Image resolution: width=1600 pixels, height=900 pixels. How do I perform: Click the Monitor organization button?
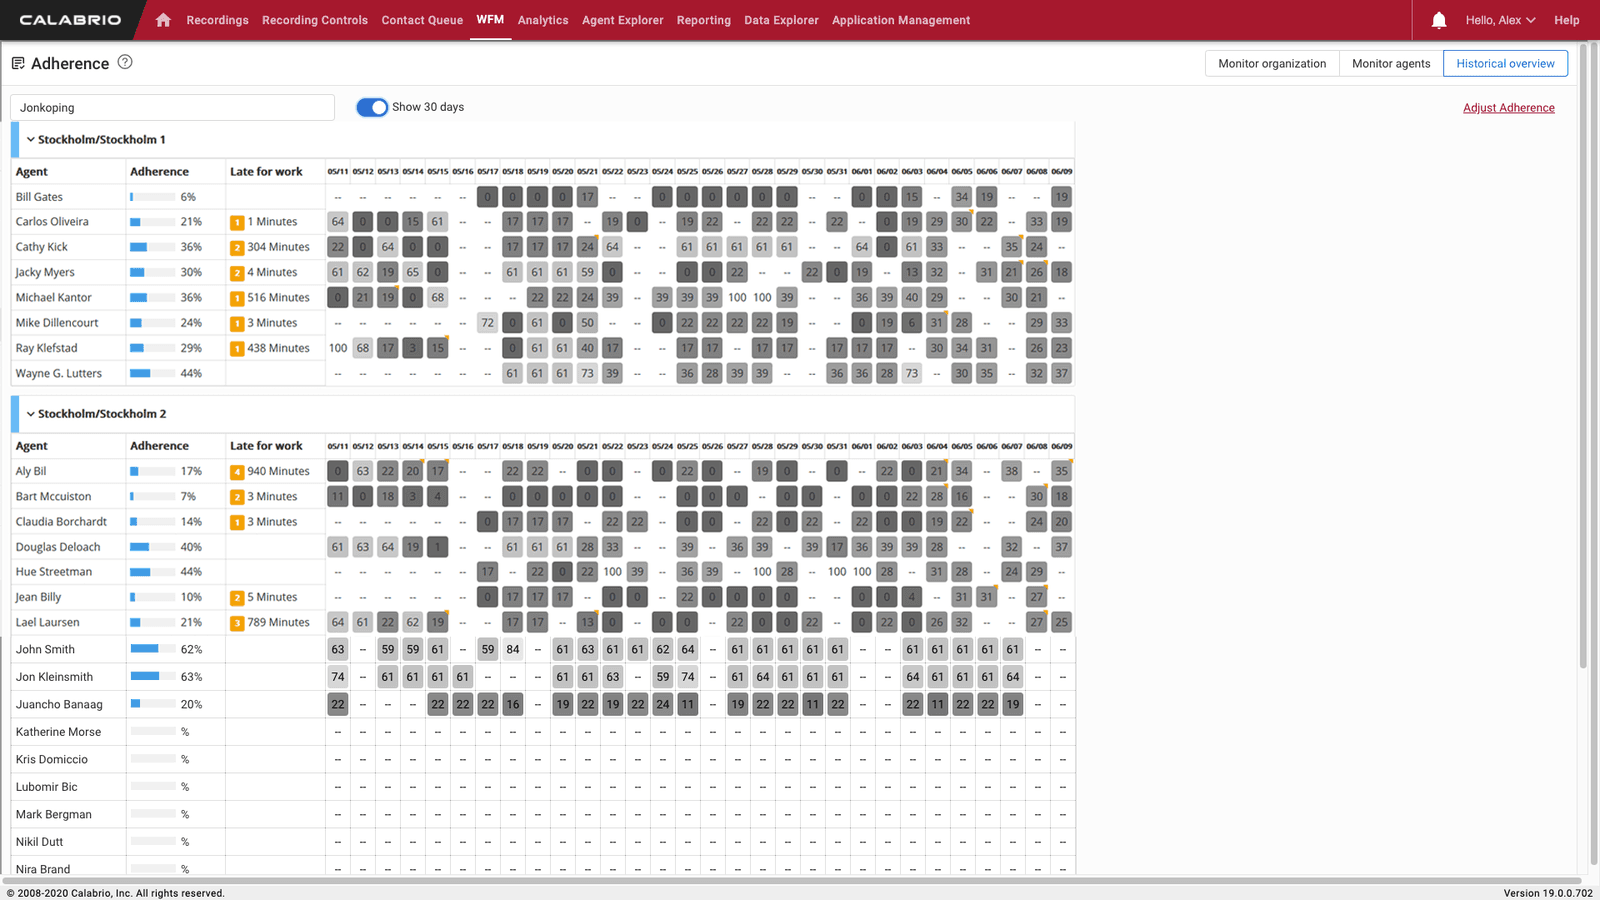coord(1271,63)
